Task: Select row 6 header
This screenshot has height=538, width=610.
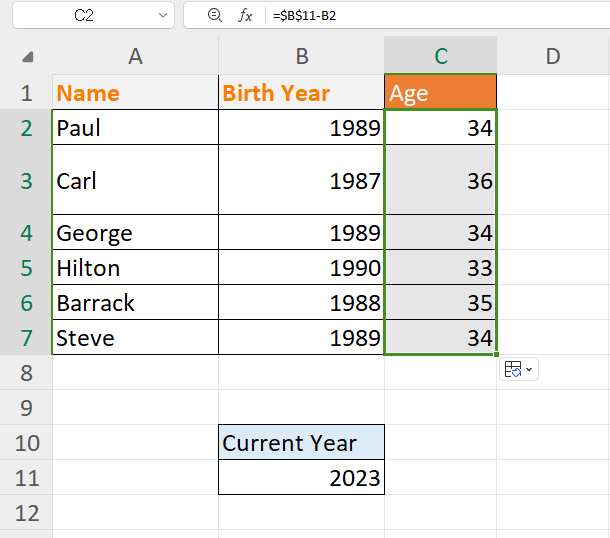Action: [26, 302]
